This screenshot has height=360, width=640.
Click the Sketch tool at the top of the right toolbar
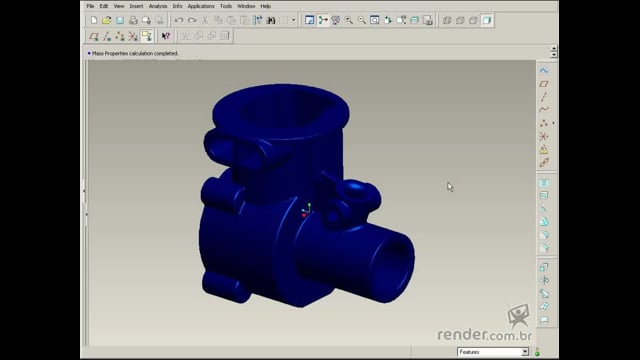(544, 71)
